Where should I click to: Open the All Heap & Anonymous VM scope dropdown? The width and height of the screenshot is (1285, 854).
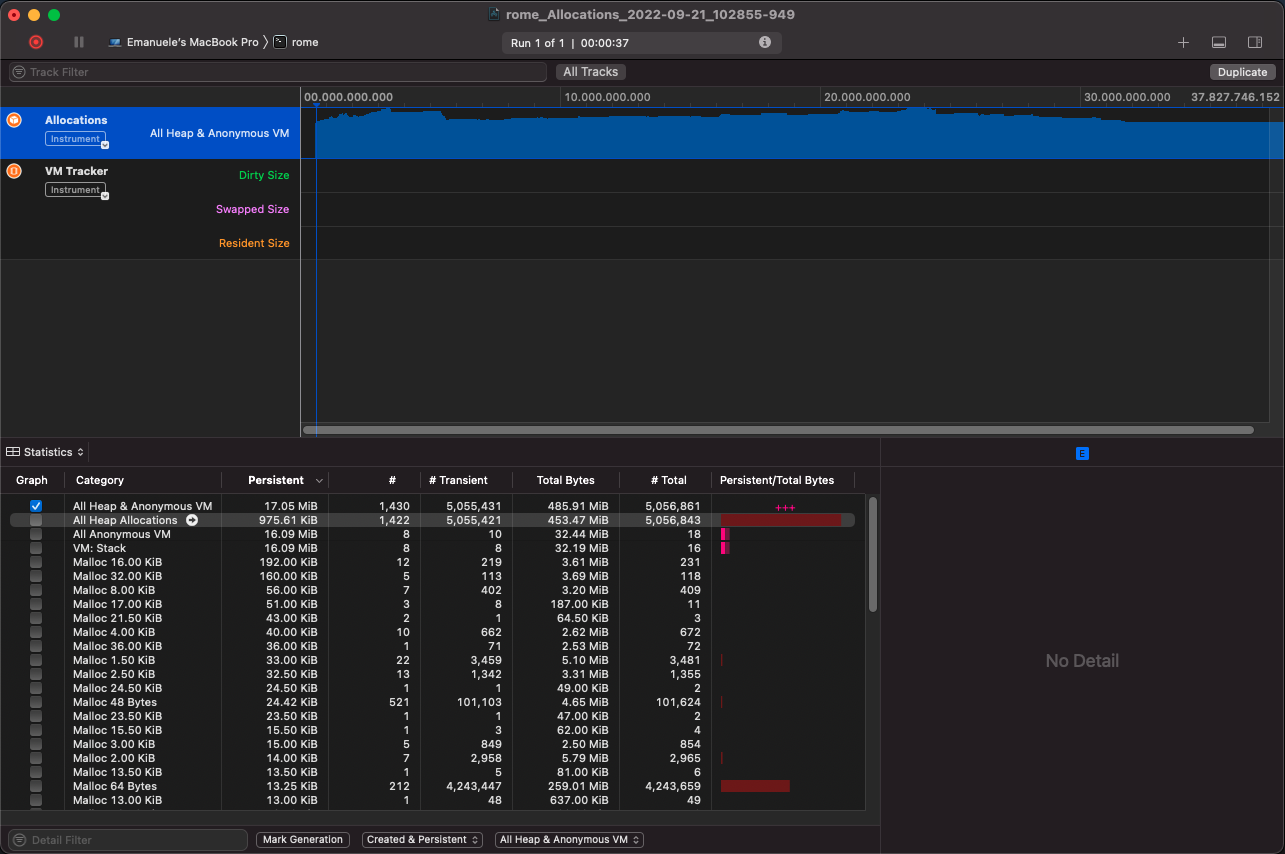point(569,840)
